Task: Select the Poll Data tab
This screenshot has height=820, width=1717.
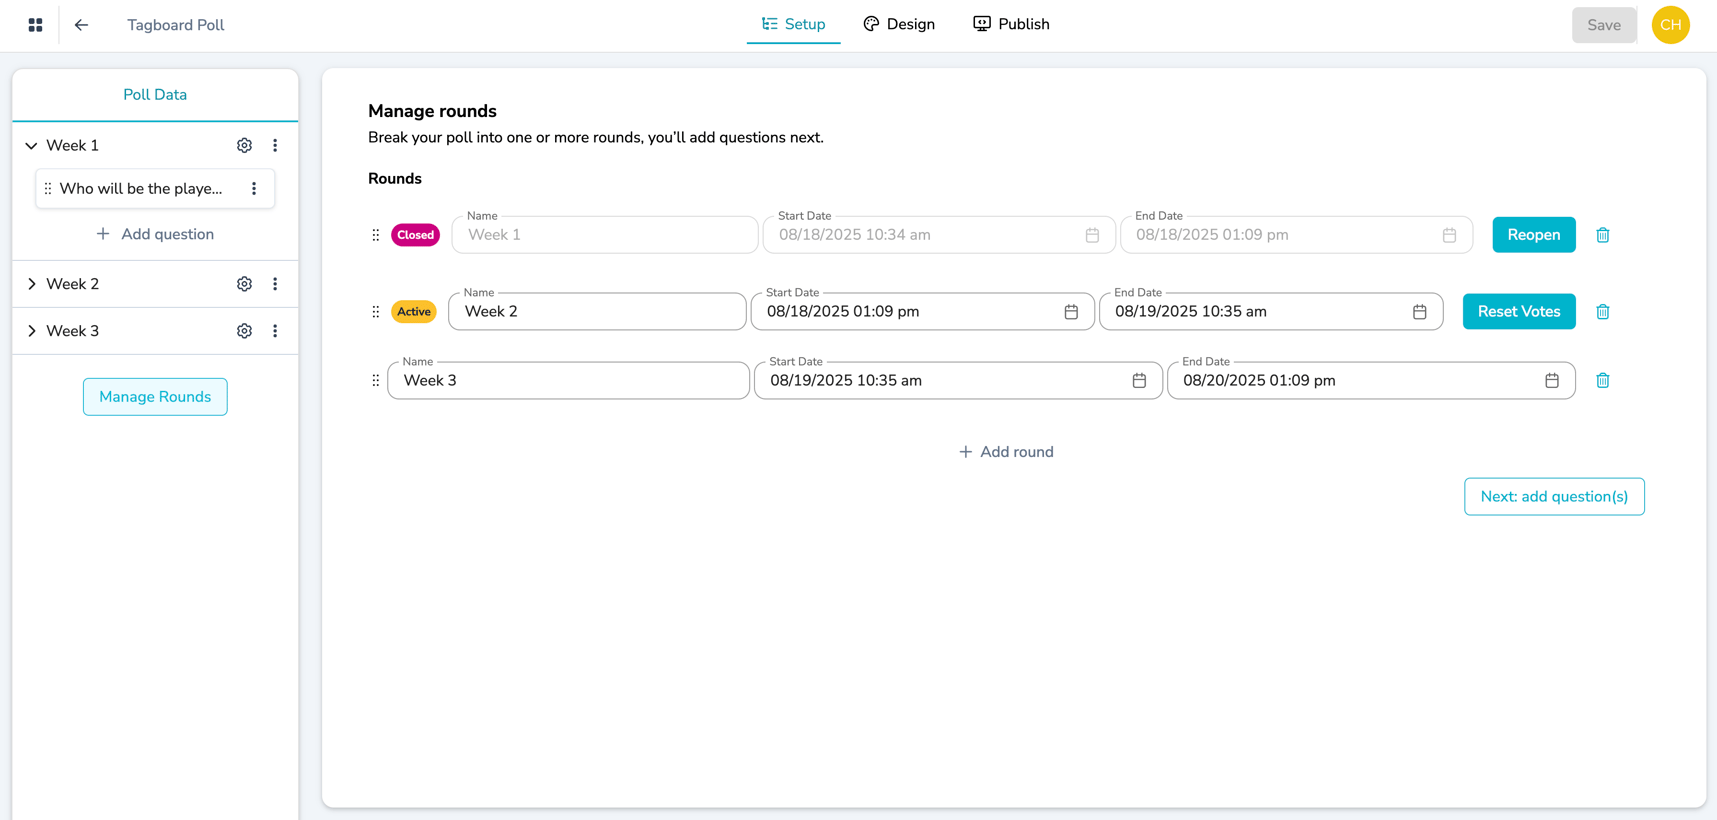Action: point(155,95)
